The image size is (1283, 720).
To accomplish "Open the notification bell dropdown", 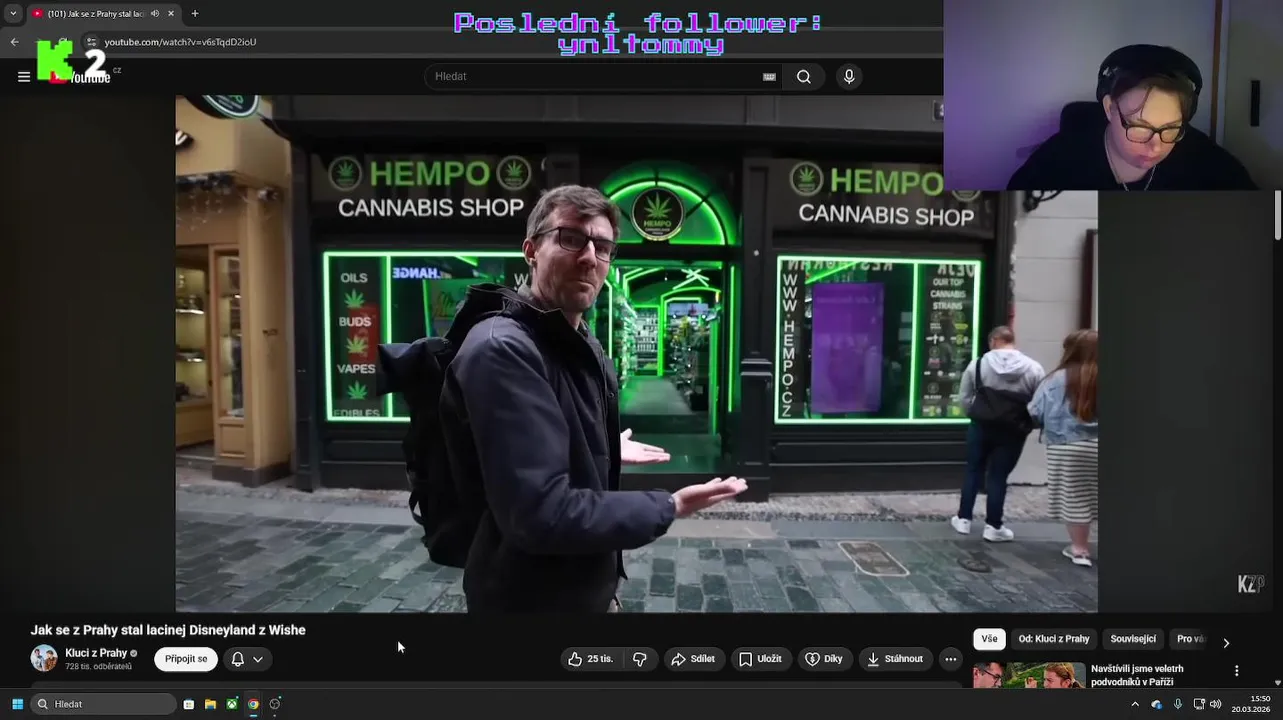I will [x=247, y=659].
